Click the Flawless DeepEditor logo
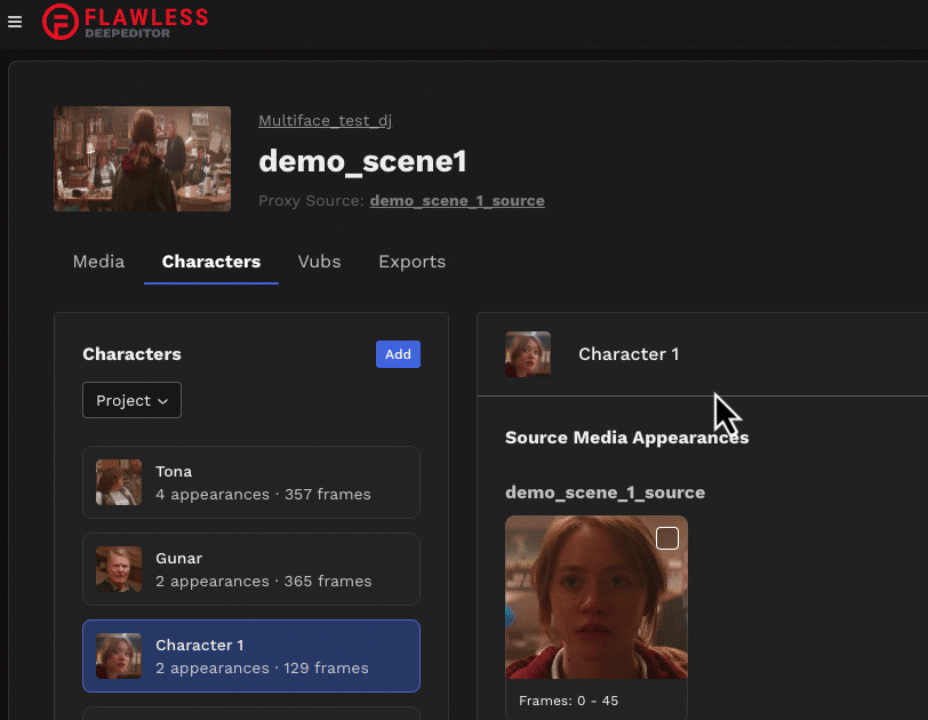Screen dimensions: 928x720 pos(125,22)
